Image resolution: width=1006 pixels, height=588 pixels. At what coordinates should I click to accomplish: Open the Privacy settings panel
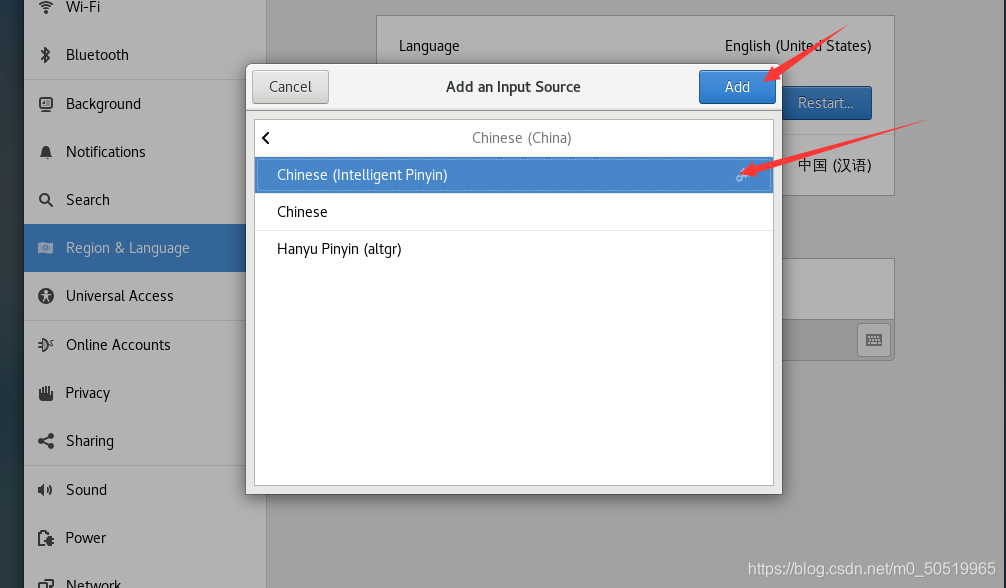[145, 393]
